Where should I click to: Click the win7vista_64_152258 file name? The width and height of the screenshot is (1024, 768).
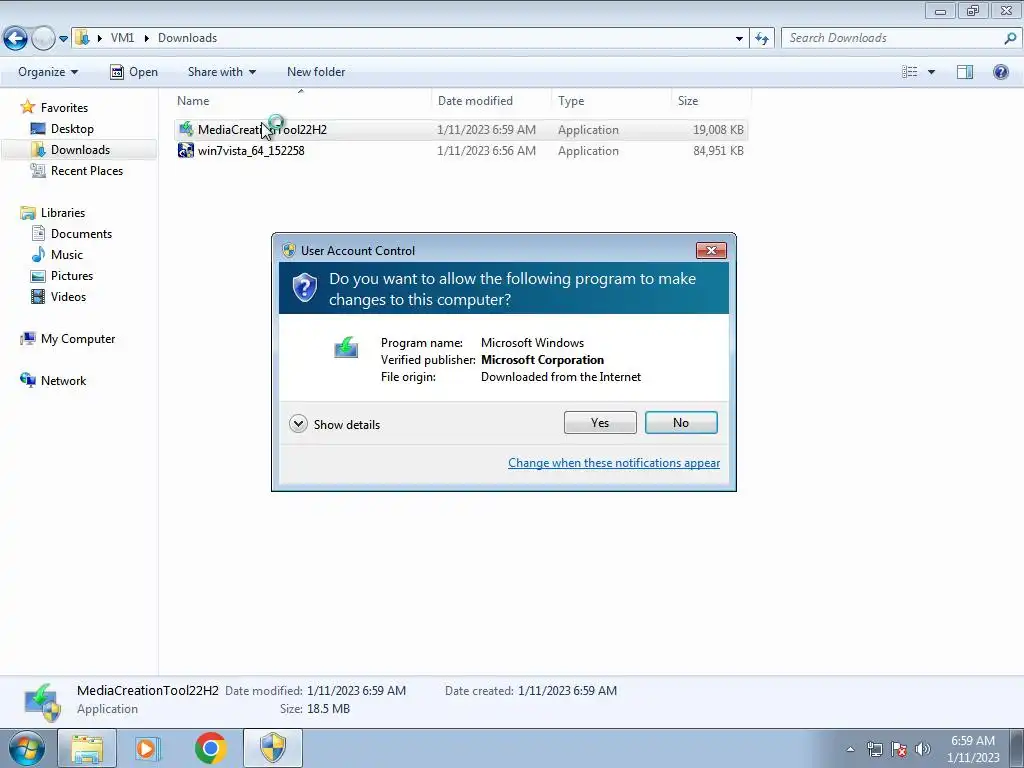click(251, 151)
